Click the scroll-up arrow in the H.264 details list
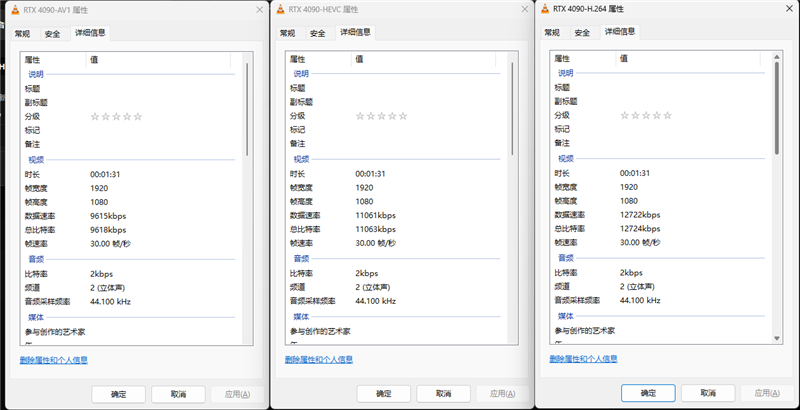This screenshot has height=410, width=800. tap(777, 56)
